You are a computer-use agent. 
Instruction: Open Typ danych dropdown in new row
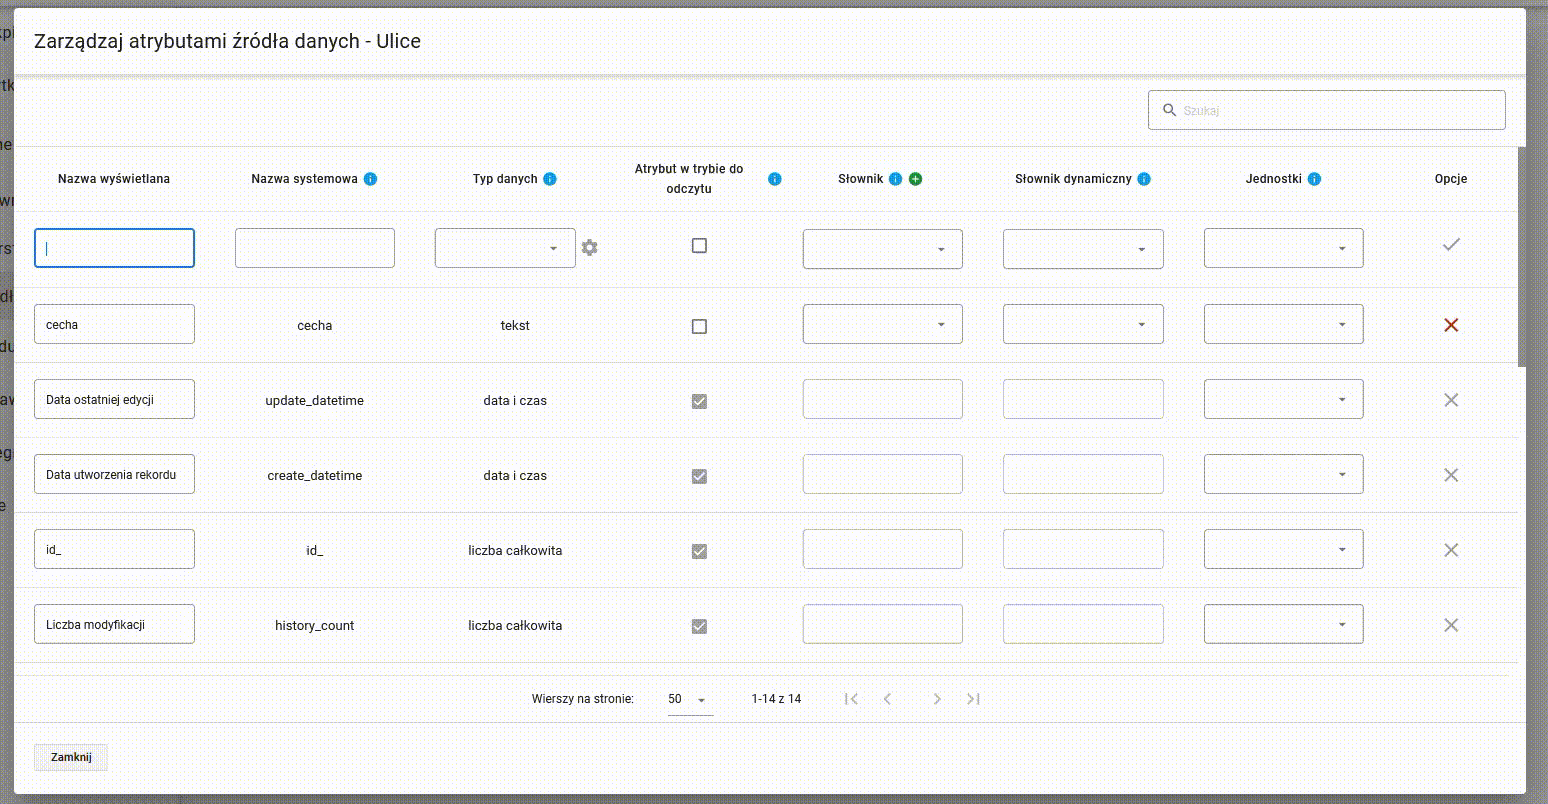point(505,248)
